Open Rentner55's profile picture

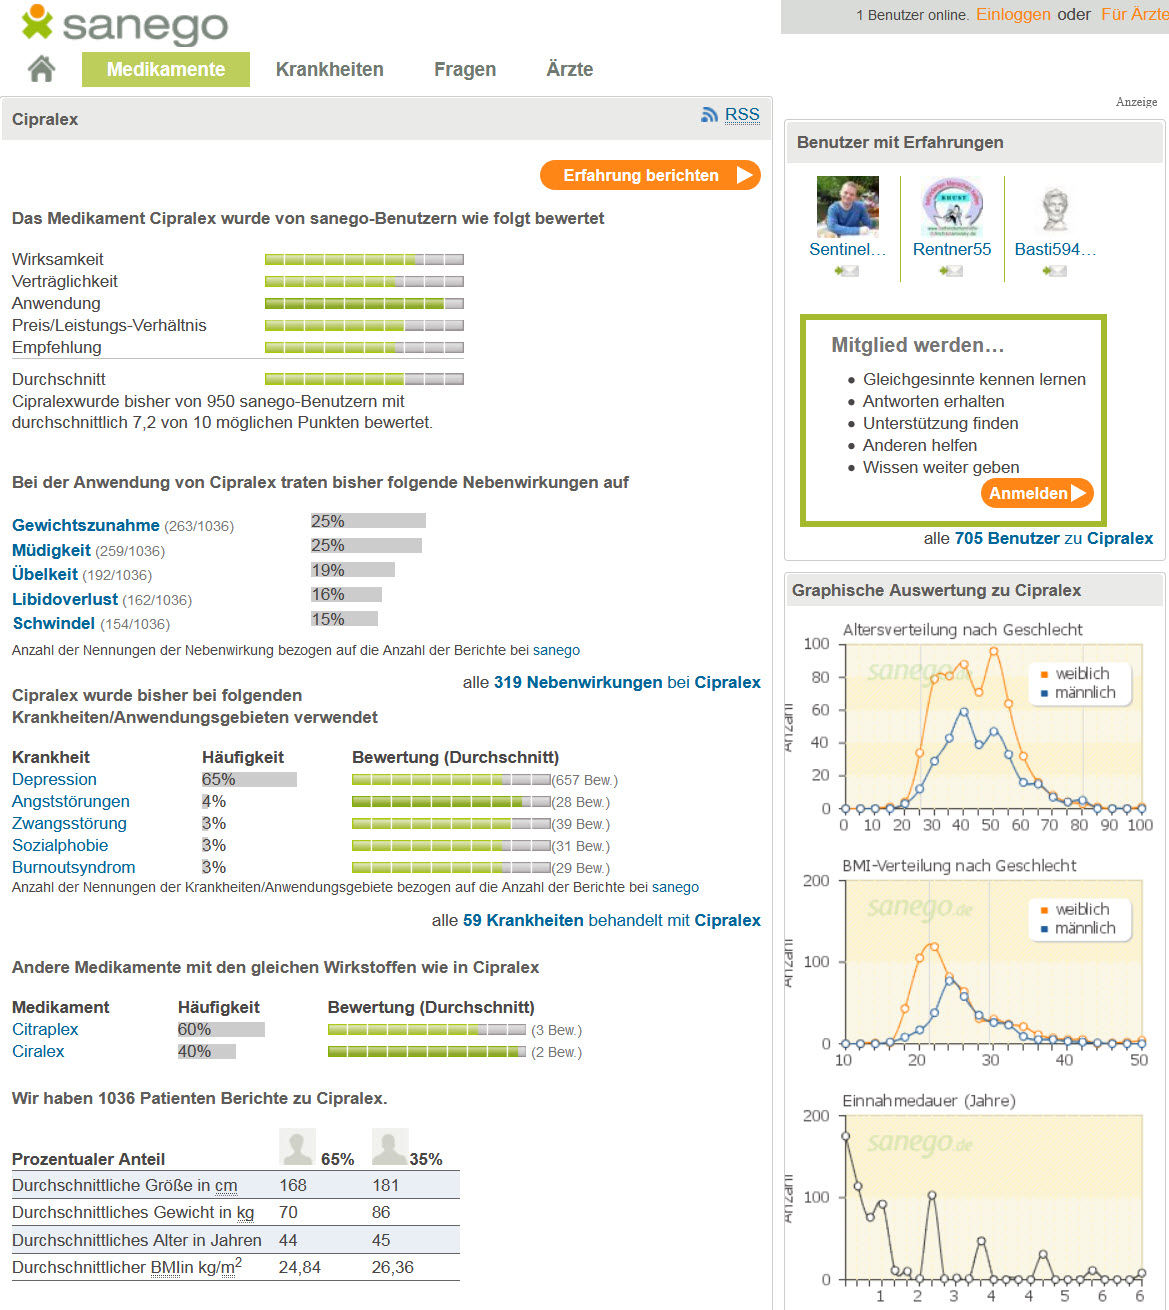(952, 207)
